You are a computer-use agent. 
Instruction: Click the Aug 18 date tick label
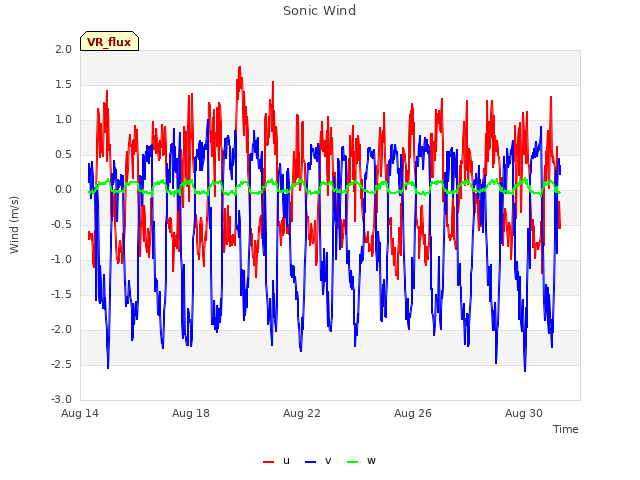(x=191, y=413)
